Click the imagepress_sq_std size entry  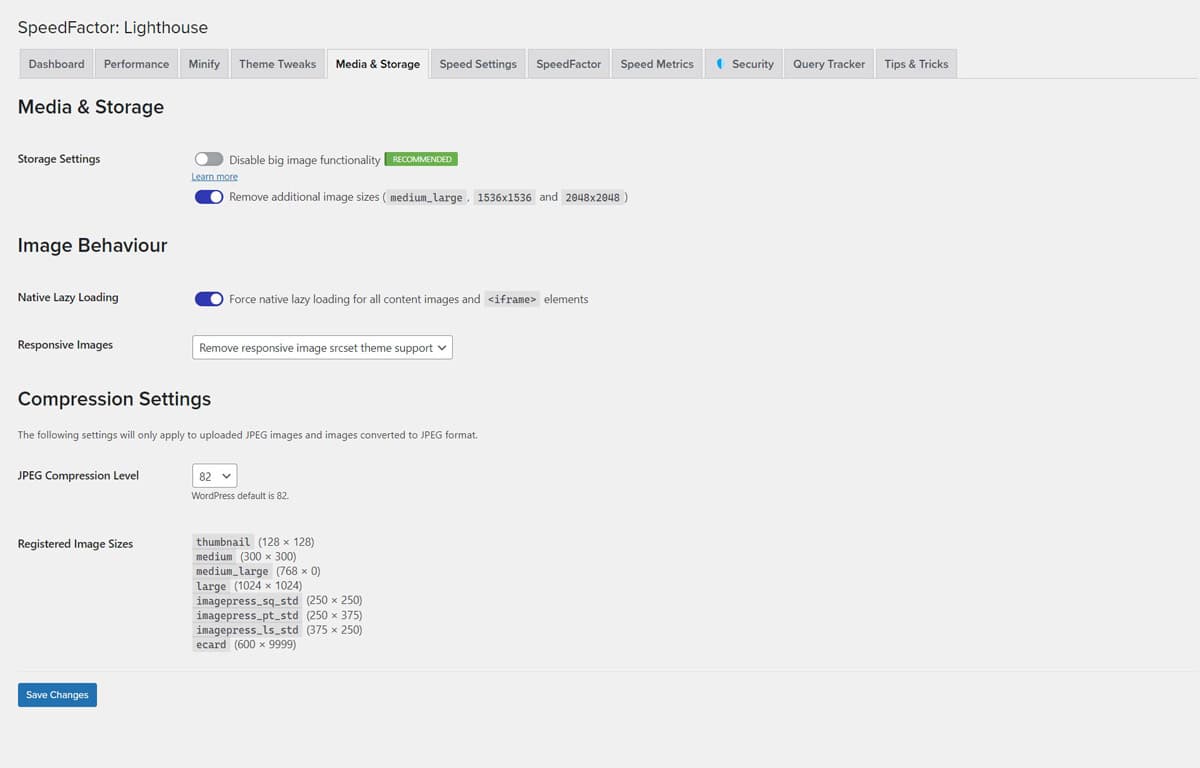(278, 601)
